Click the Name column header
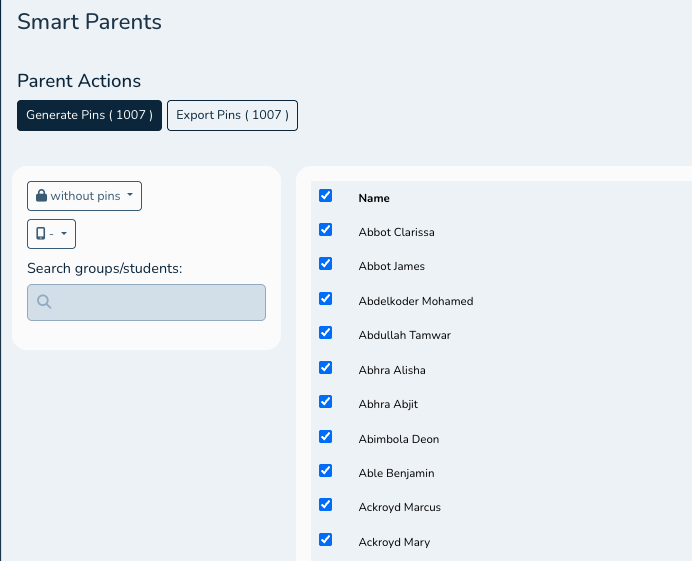The image size is (692, 561). [374, 198]
